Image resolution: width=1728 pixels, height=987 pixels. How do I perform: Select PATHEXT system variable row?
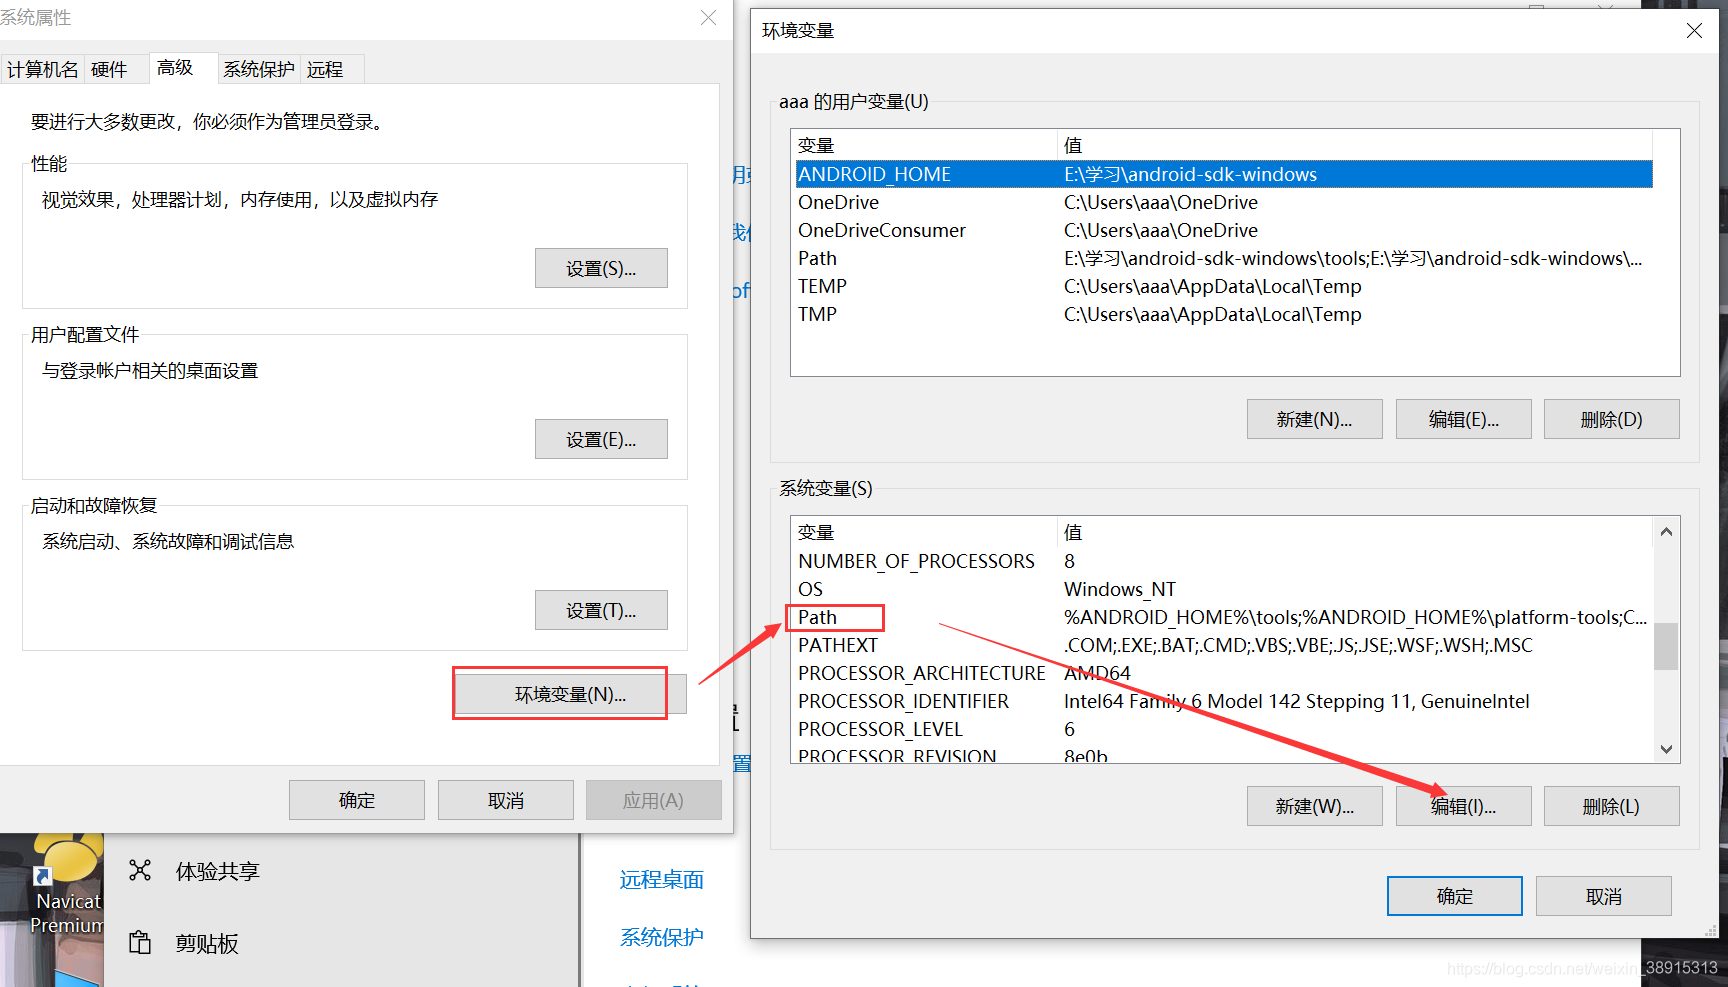tap(1224, 645)
